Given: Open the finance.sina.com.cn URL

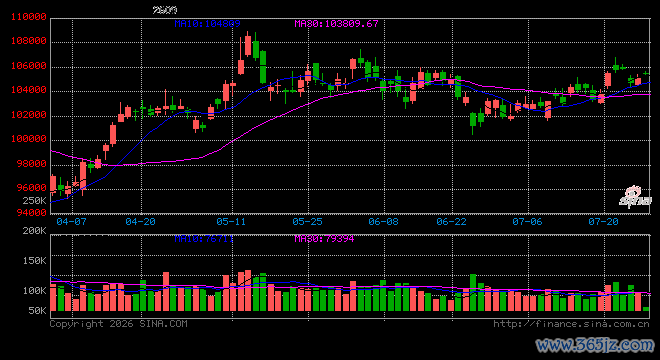Looking at the screenshot, I should click(x=571, y=324).
